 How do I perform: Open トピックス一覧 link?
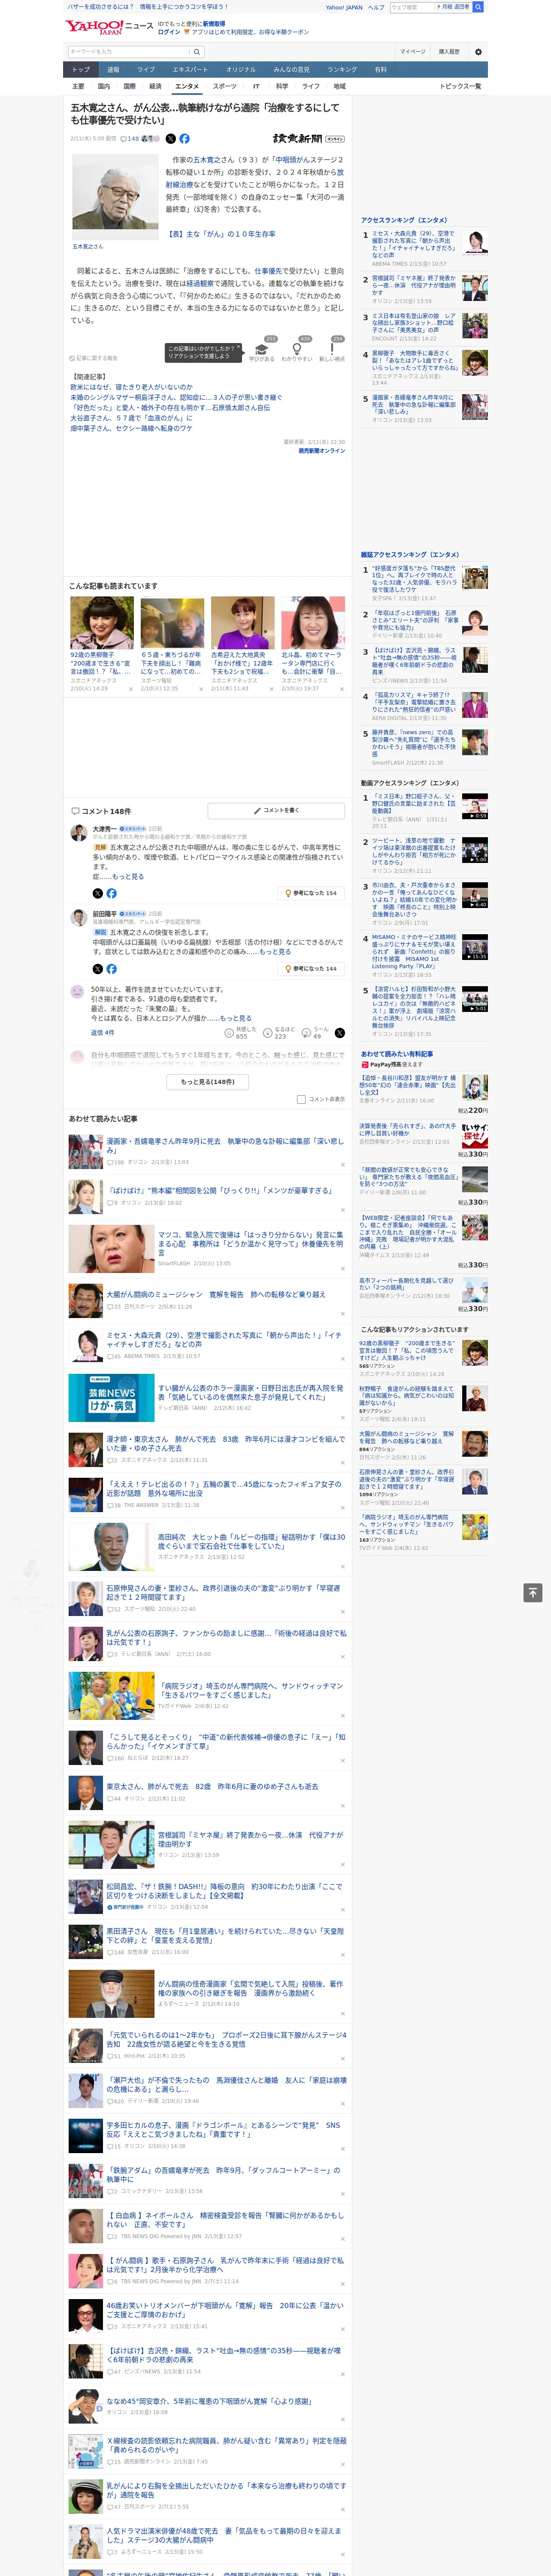(x=460, y=86)
